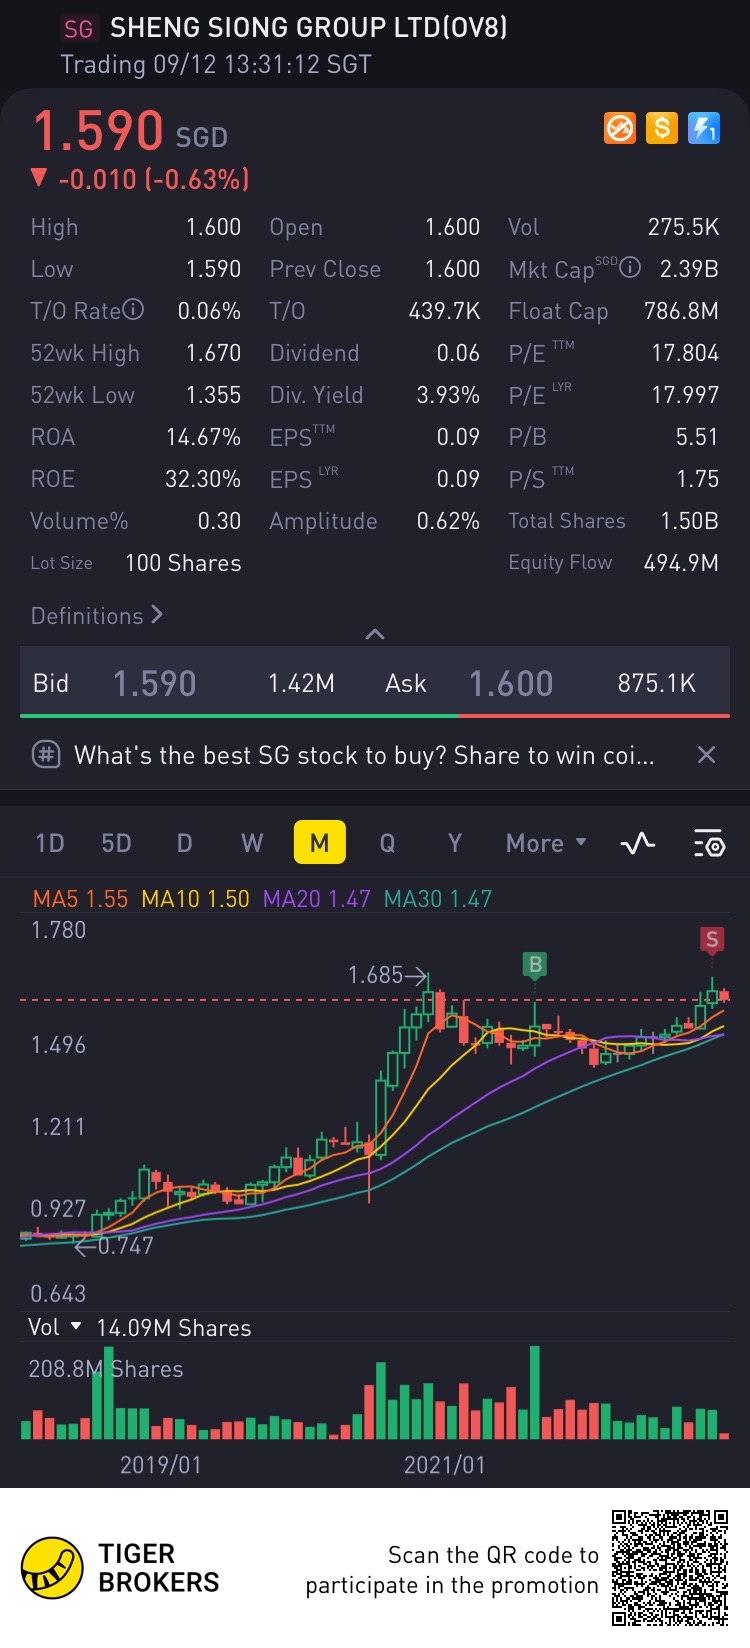Tap the Ask price 1.600

coord(511,684)
